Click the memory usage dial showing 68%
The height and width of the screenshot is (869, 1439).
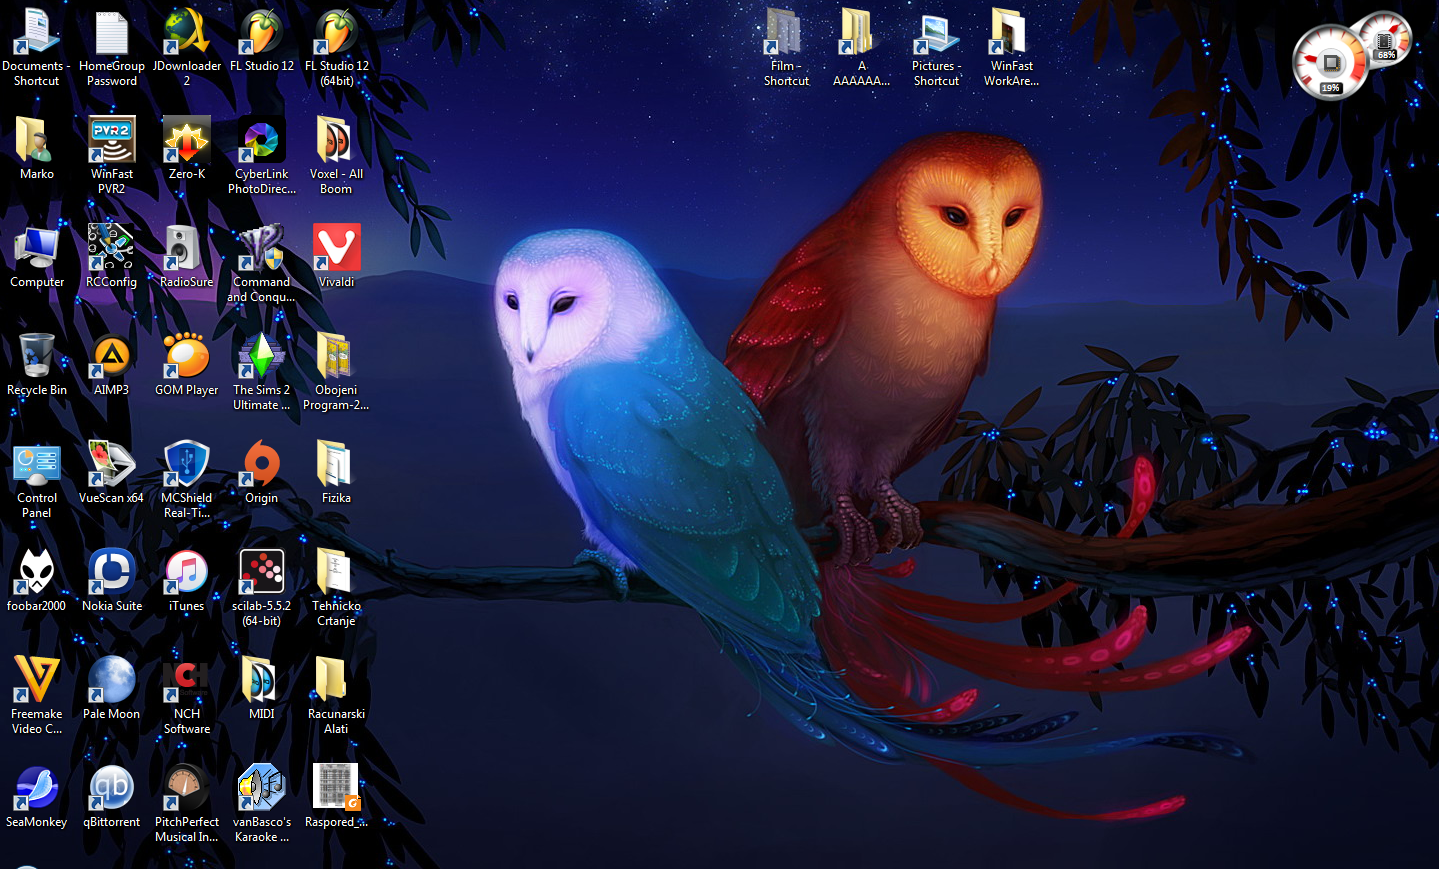pos(1385,40)
